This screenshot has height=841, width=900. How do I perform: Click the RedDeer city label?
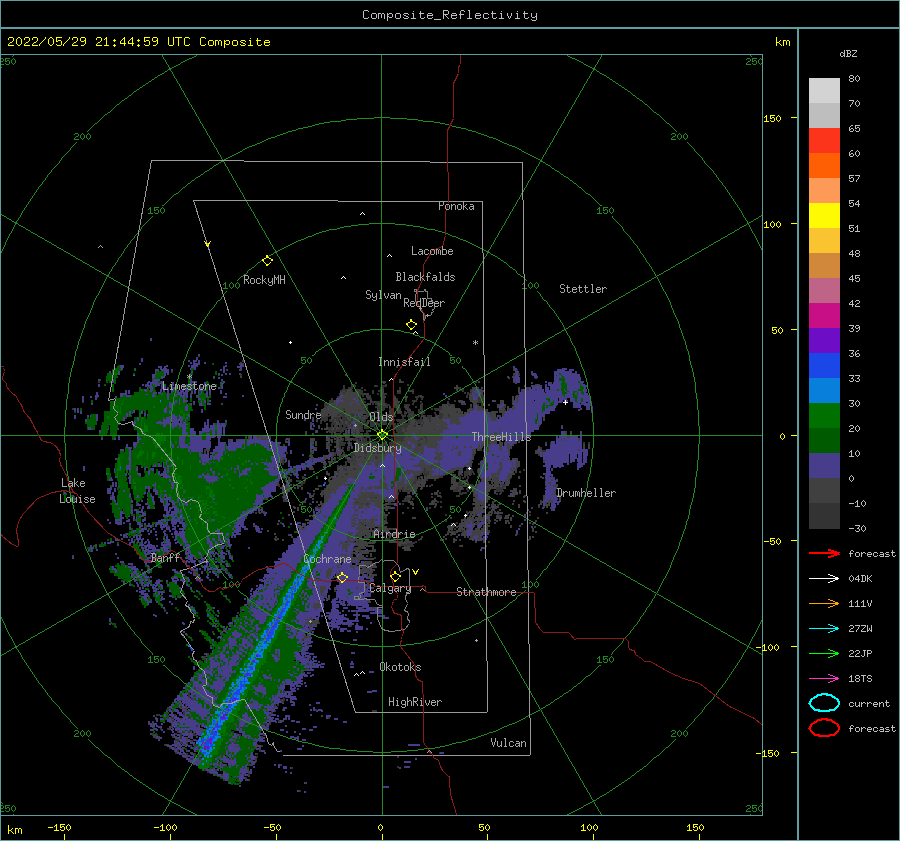424,303
